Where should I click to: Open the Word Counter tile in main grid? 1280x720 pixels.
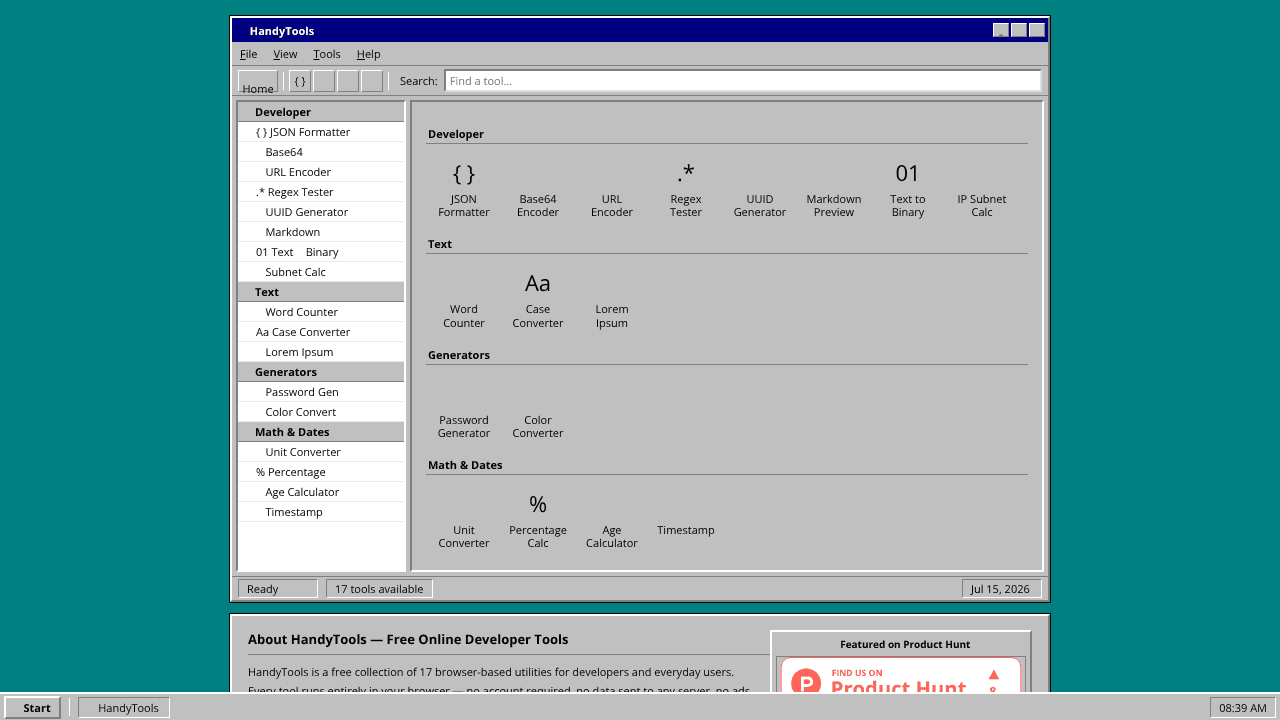(464, 298)
